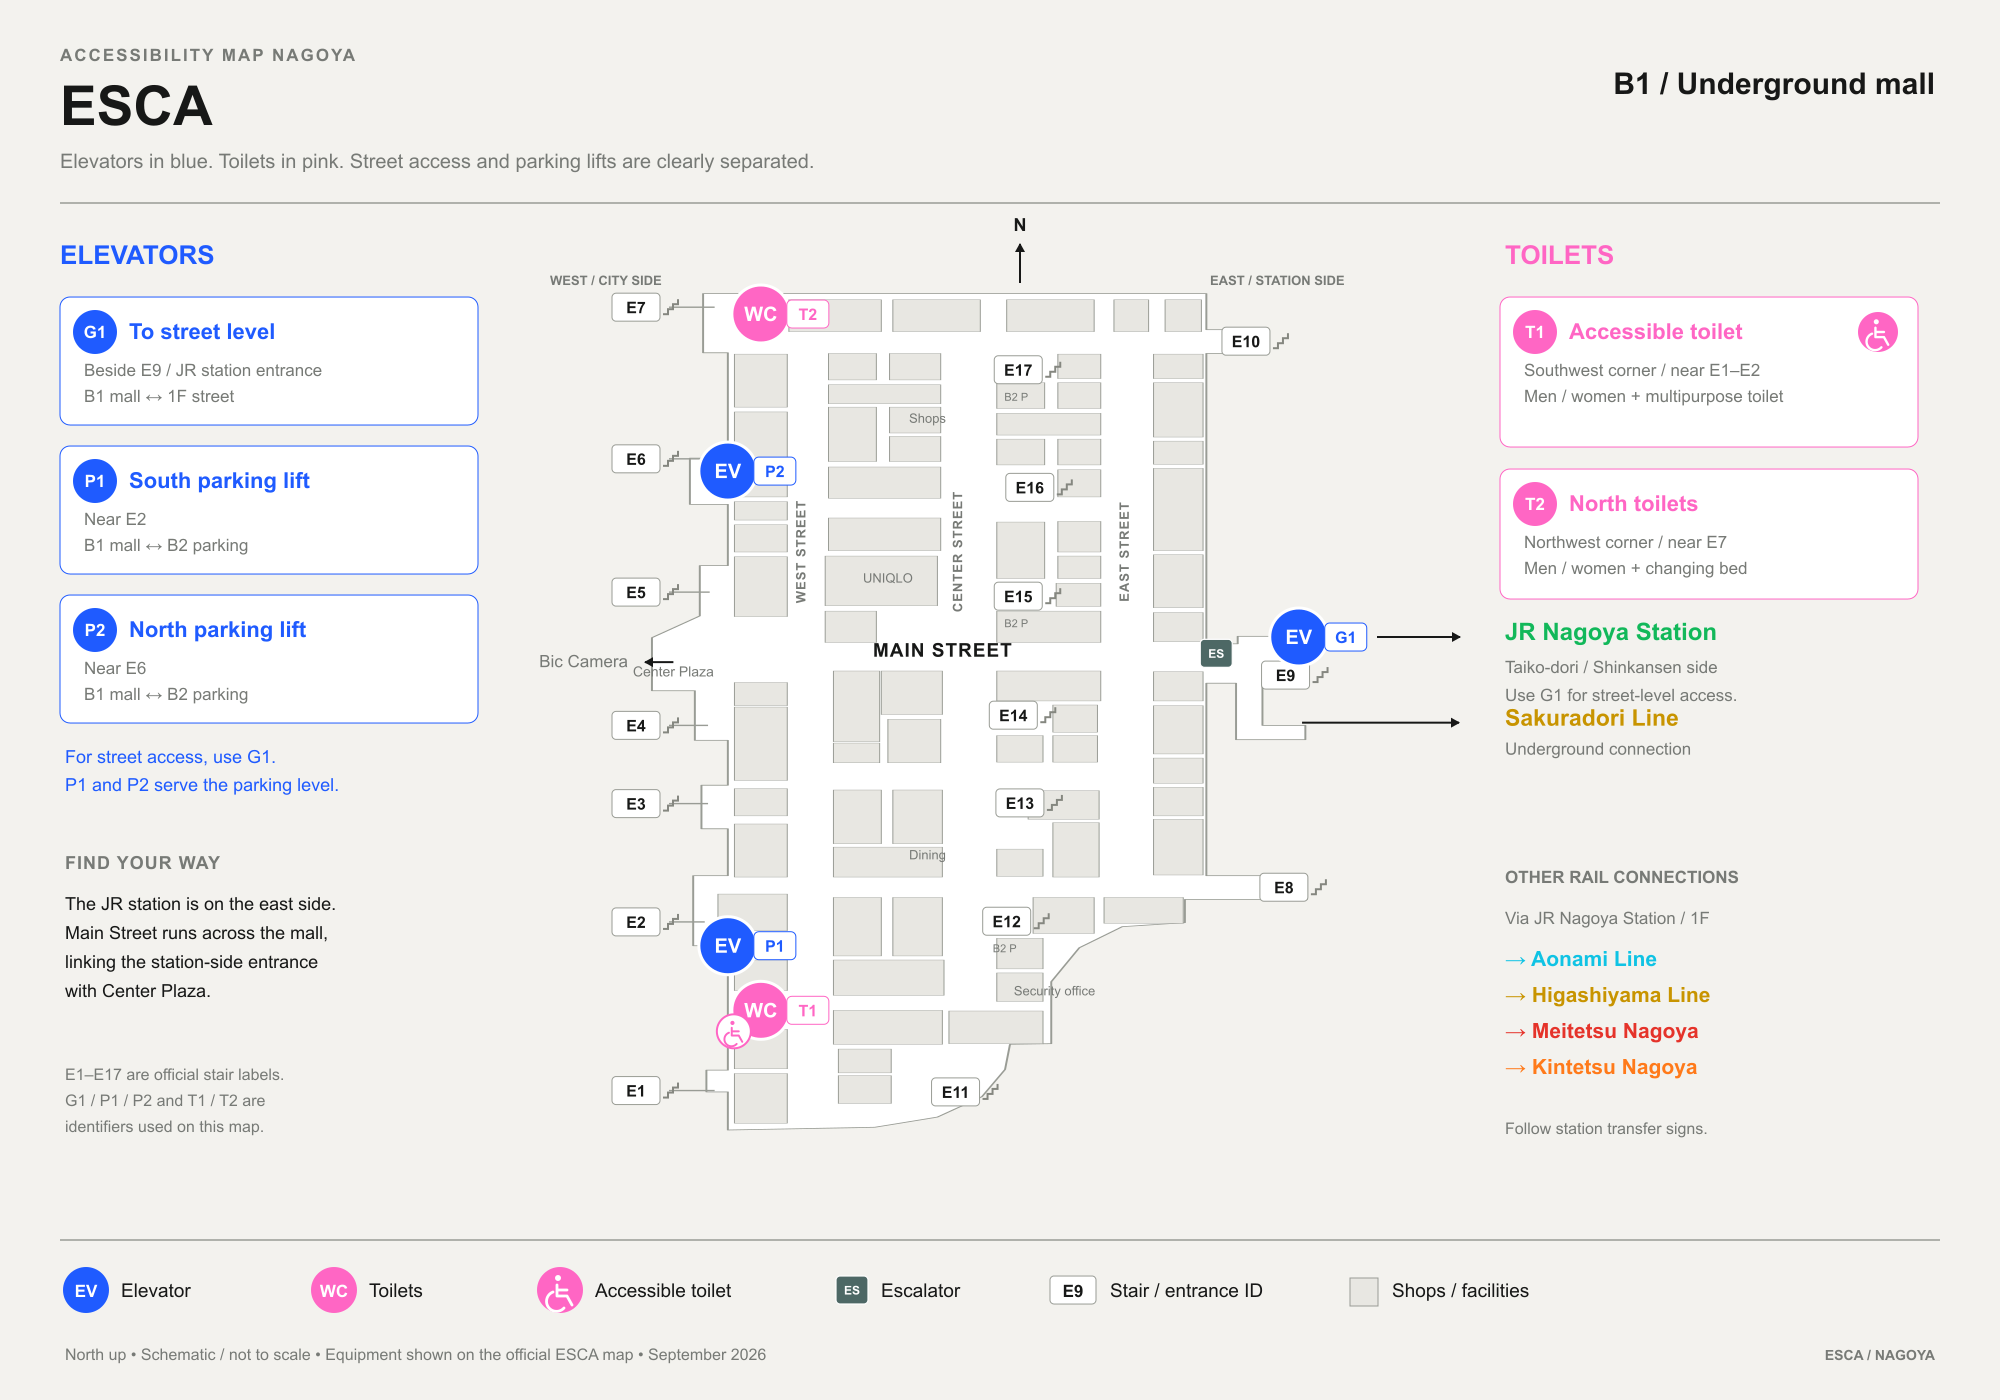Click the WC Toilets legend icon
The height and width of the screenshot is (1400, 2000).
coord(333,1291)
